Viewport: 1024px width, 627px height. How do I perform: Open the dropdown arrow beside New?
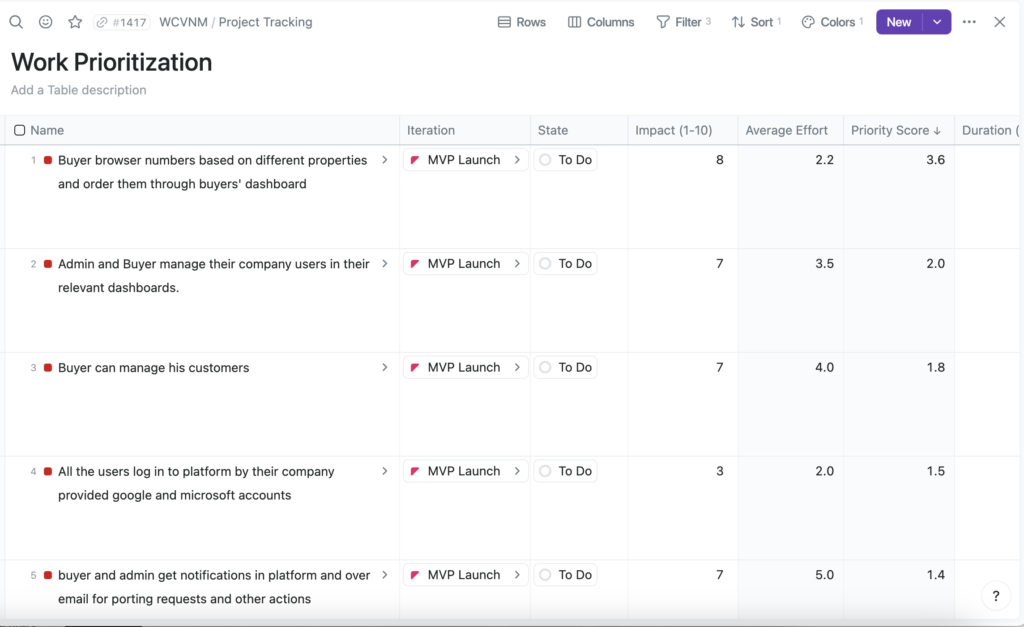click(937, 22)
